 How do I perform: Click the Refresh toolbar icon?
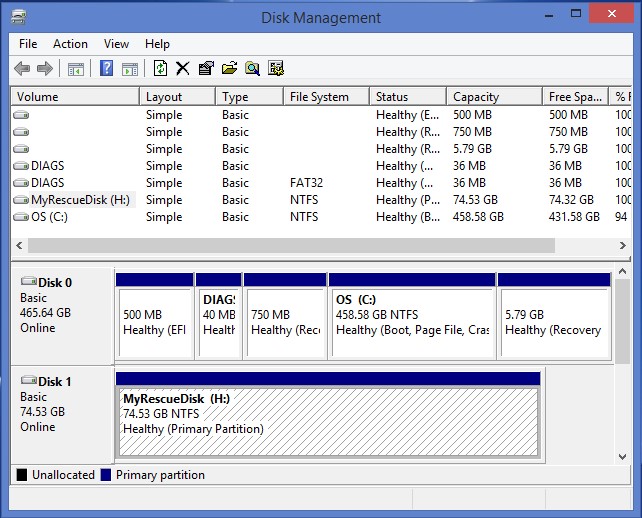pos(160,68)
